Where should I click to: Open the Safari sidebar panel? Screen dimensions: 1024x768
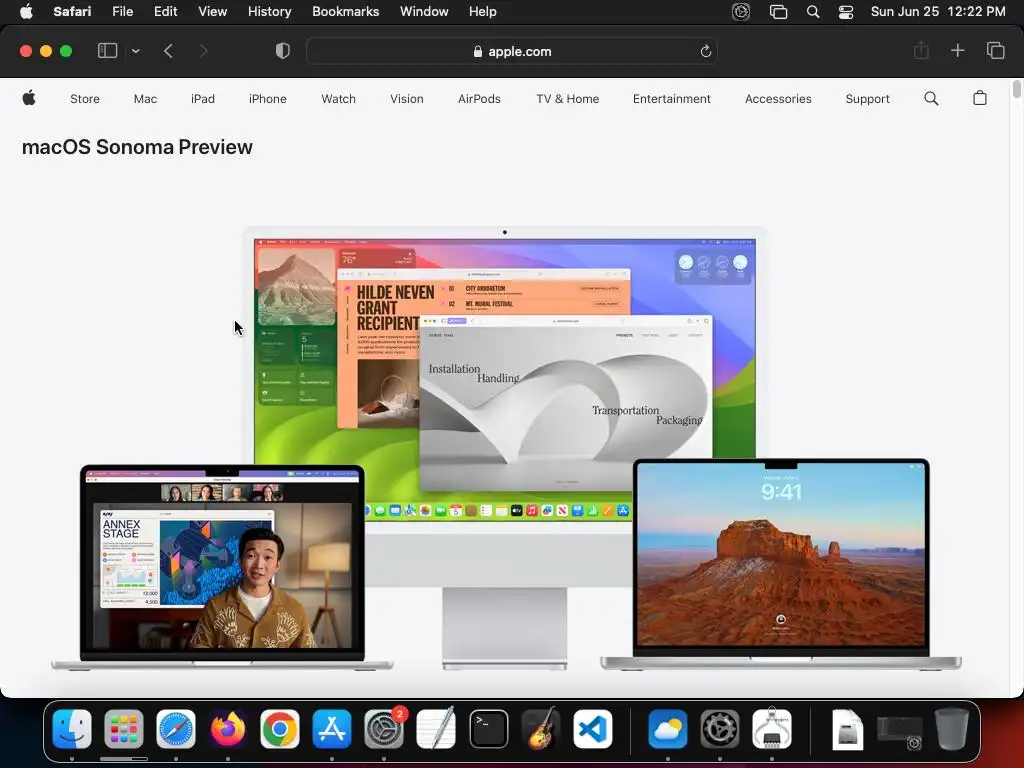pyautogui.click(x=107, y=51)
